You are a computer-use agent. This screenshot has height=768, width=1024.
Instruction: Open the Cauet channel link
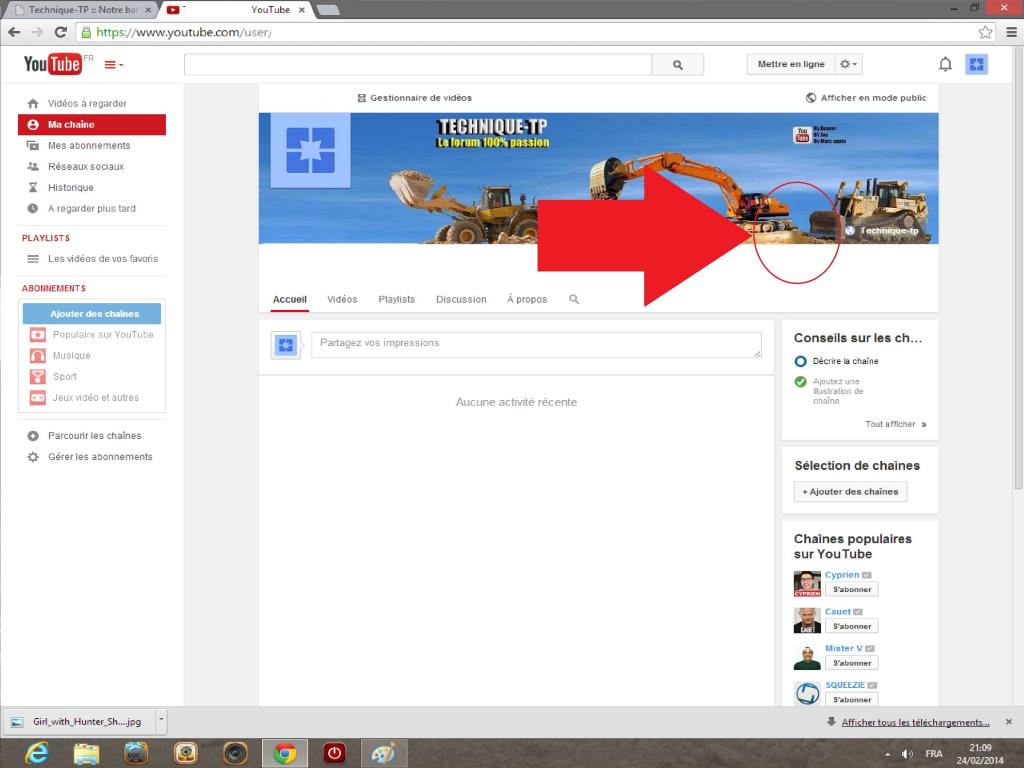tap(838, 612)
